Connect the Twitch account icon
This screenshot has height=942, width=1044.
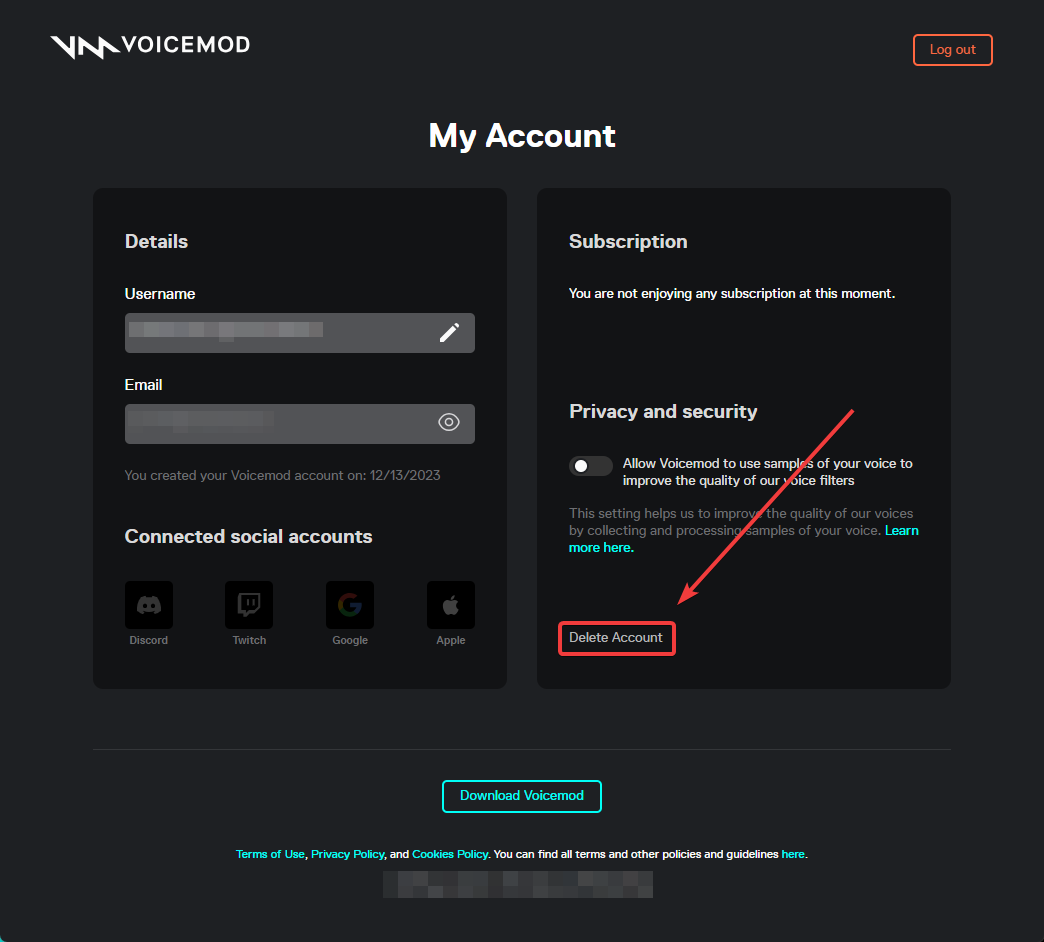[249, 604]
